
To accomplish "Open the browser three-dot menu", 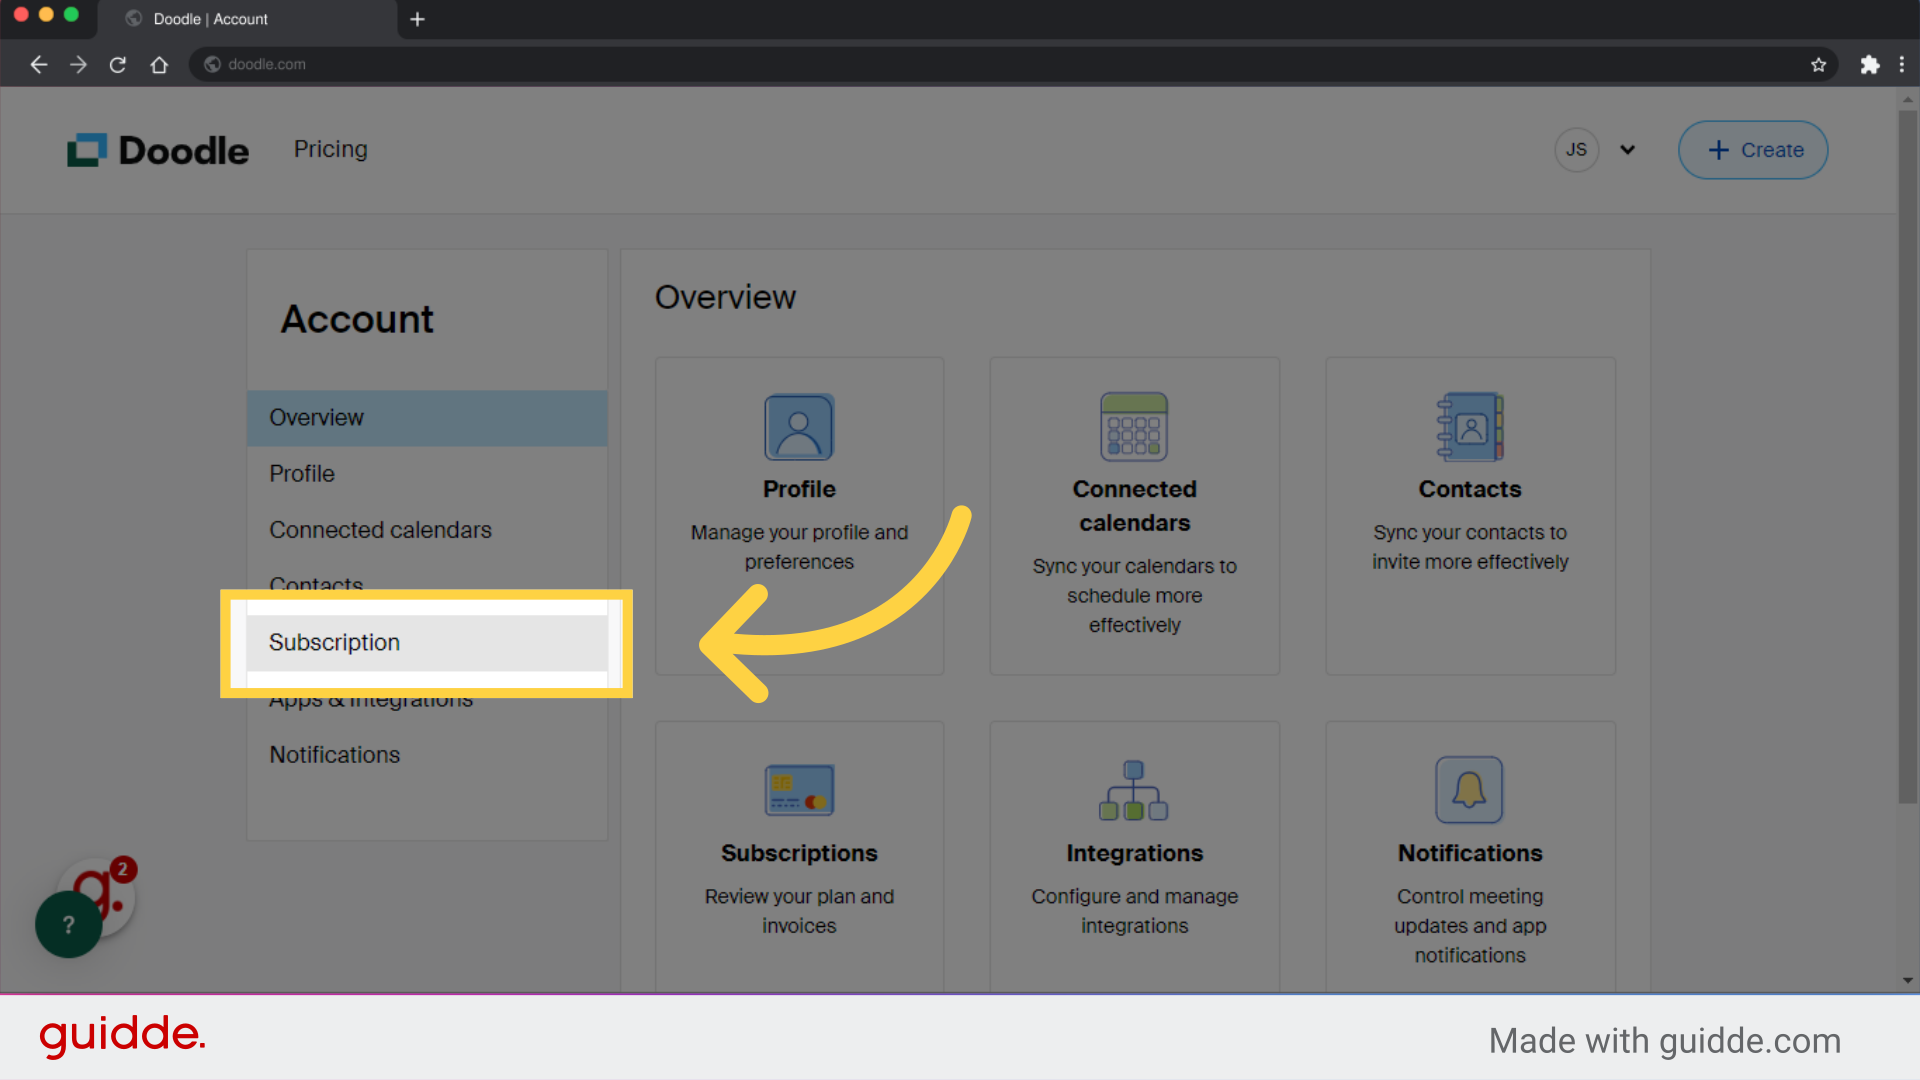I will [x=1904, y=64].
